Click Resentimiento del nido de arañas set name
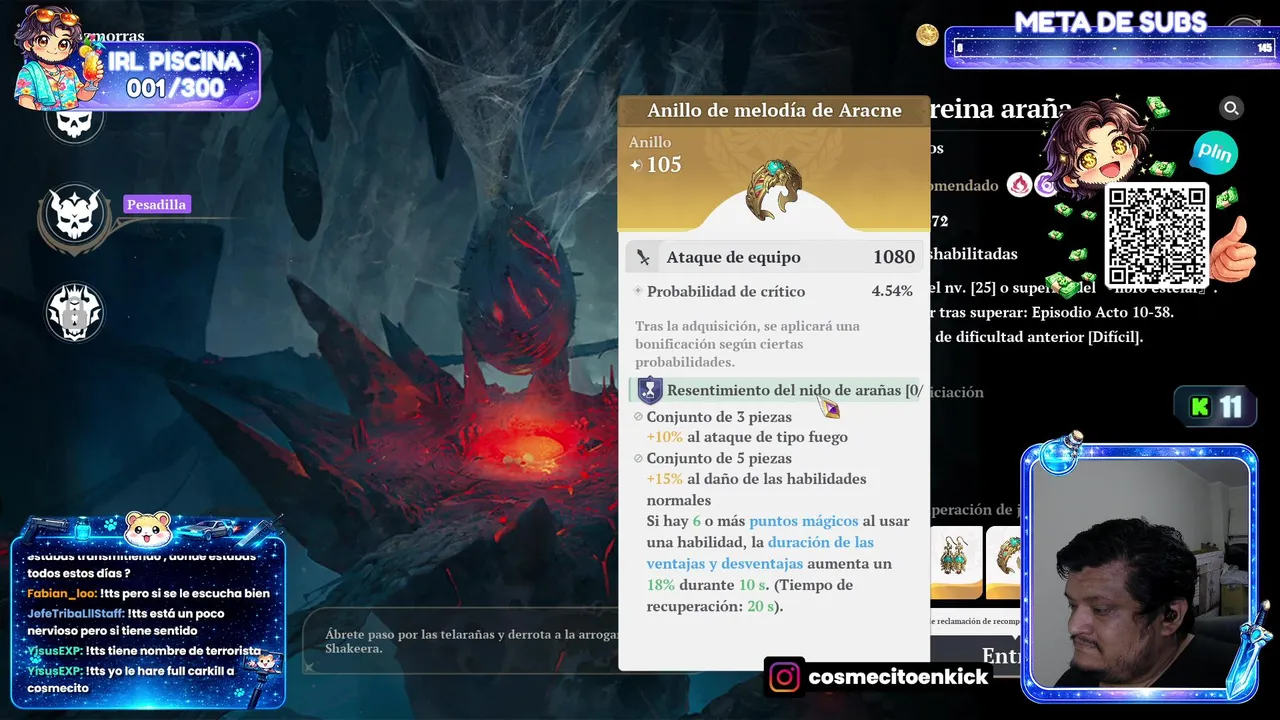The image size is (1280, 720). click(x=794, y=390)
